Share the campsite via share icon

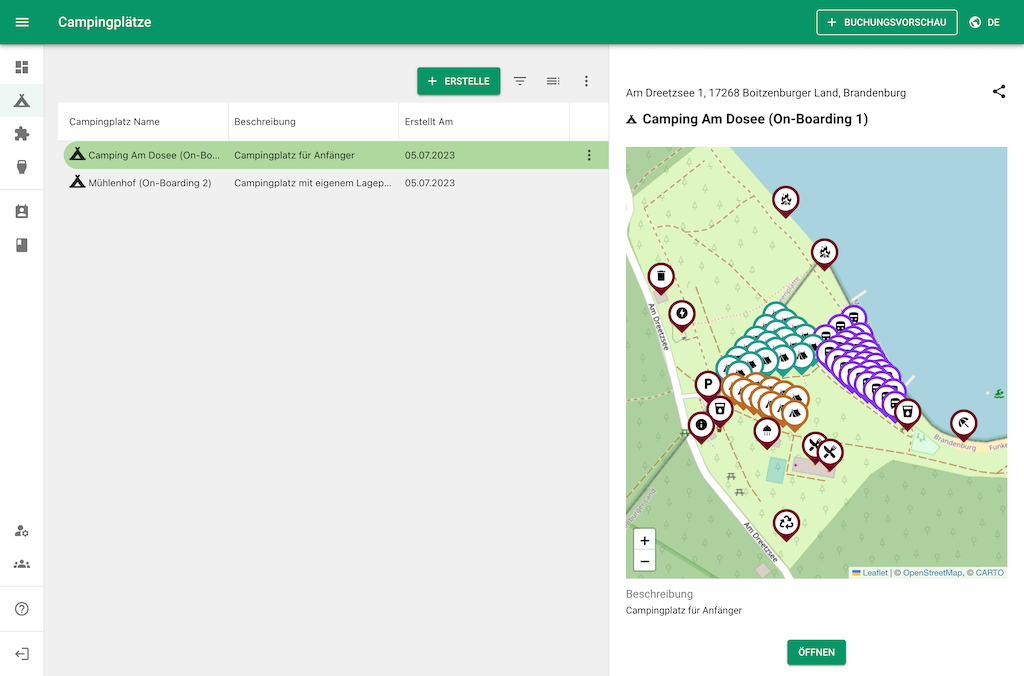click(x=999, y=91)
